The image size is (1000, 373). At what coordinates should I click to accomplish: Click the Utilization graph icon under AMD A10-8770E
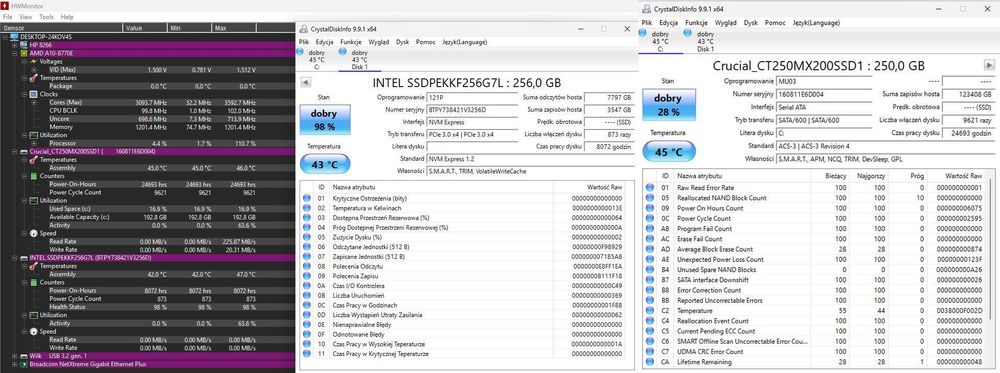[34, 135]
